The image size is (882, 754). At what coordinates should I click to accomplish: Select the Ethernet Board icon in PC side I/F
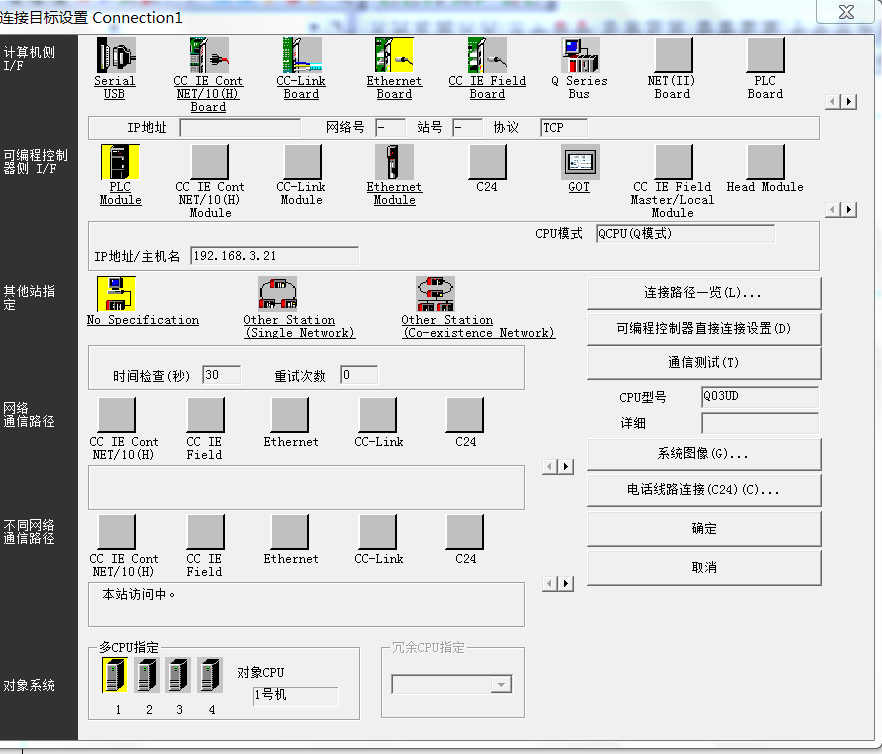point(394,56)
